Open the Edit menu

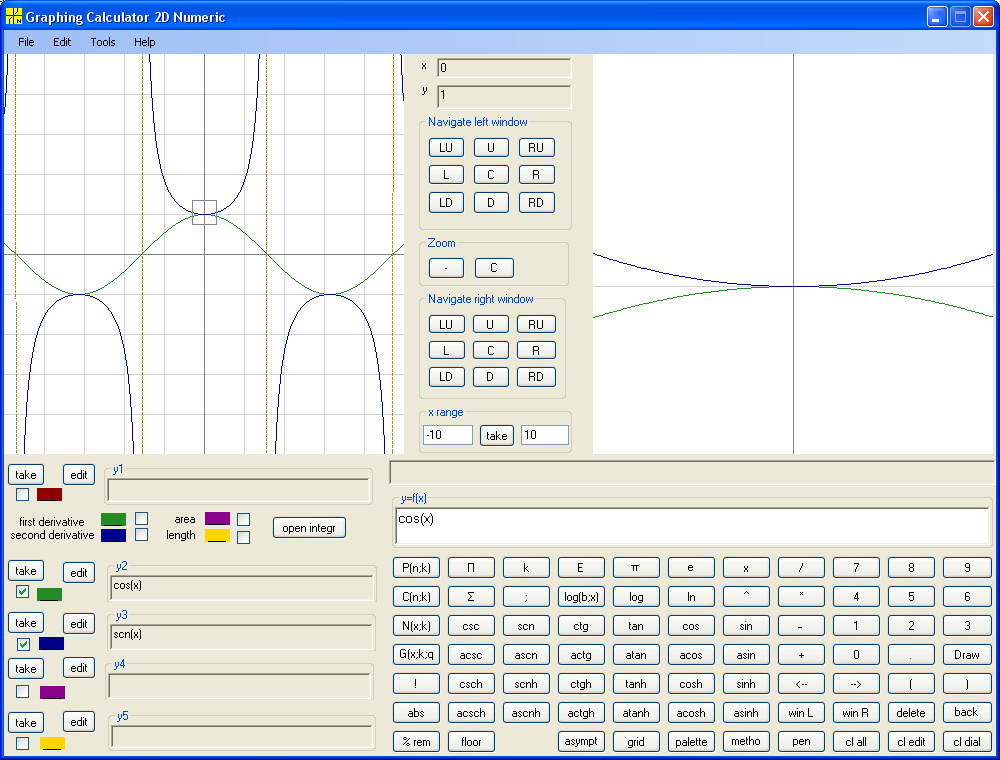click(62, 42)
